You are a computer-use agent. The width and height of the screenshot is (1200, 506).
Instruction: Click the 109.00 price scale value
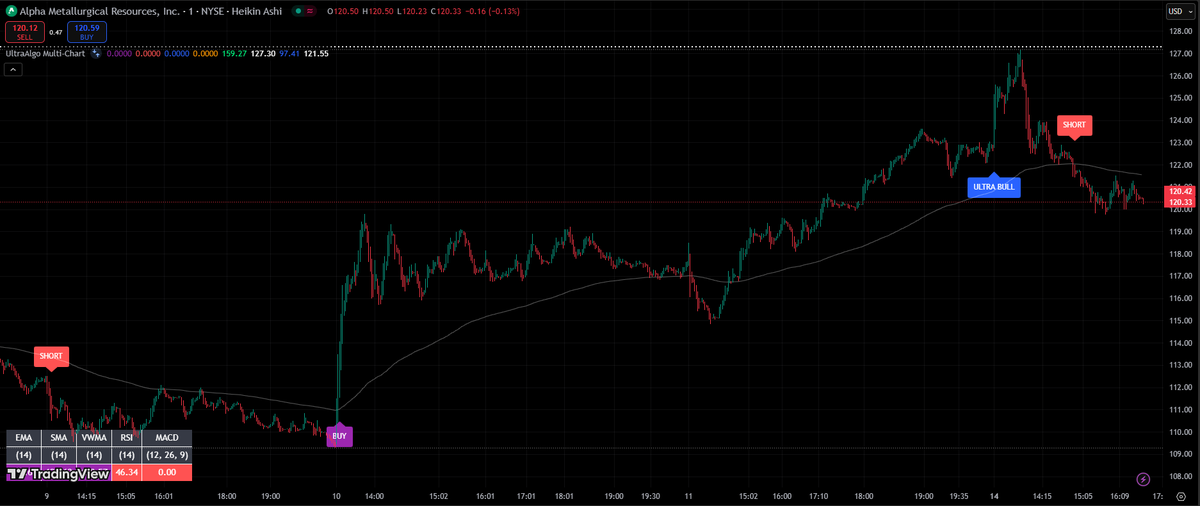tap(1181, 454)
